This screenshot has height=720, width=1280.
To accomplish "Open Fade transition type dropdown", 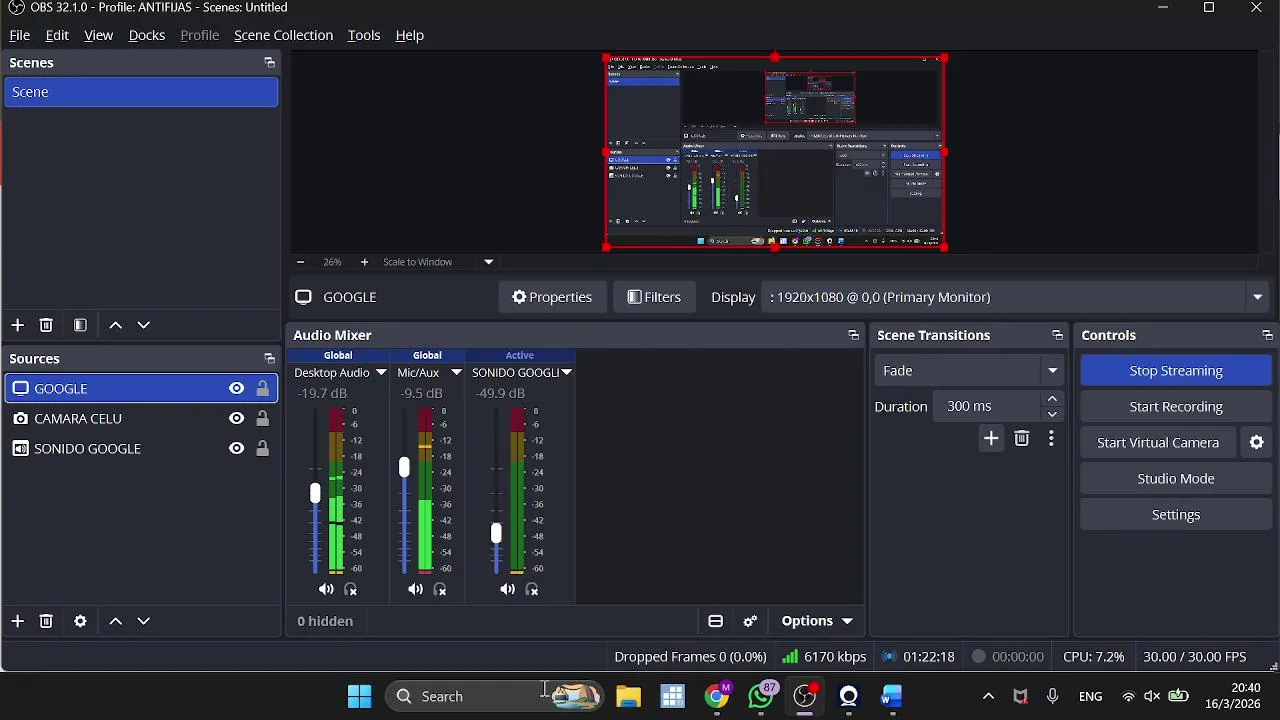I will tap(969, 371).
